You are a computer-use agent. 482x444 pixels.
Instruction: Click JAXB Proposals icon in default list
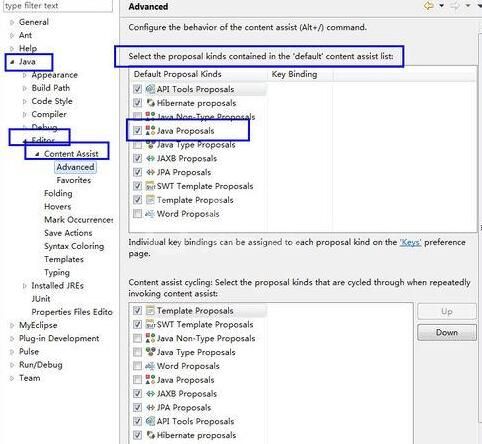point(150,158)
